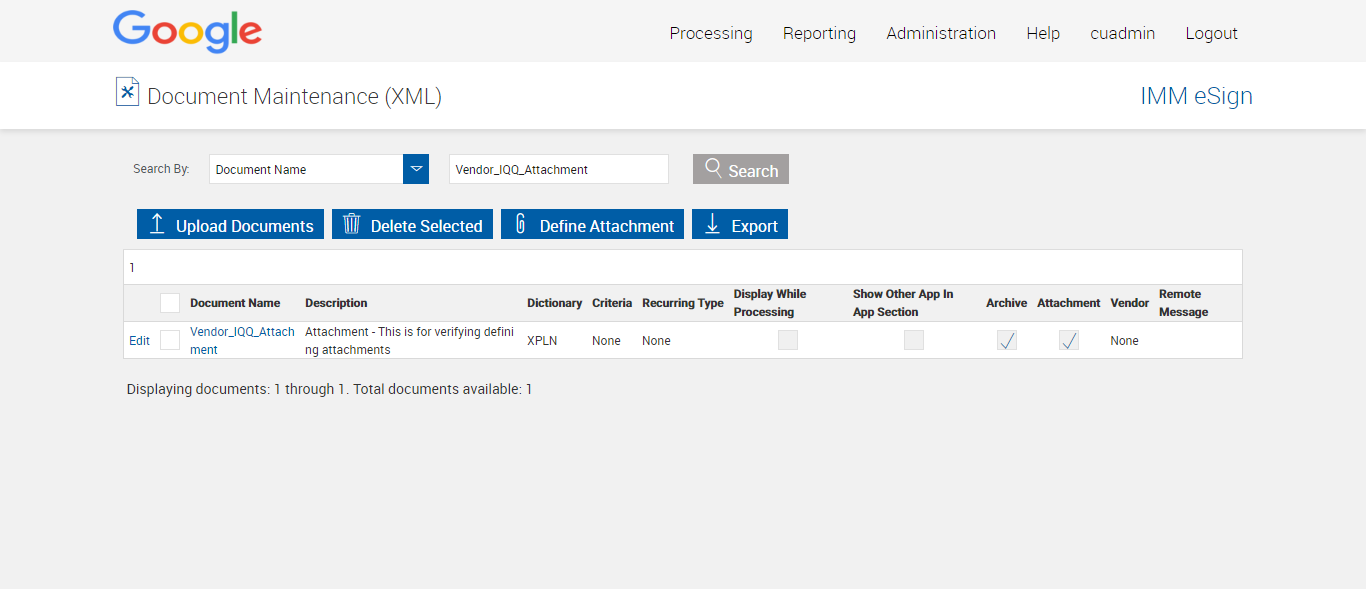Go to page 1 of results
The width and height of the screenshot is (1366, 589).
pos(132,268)
